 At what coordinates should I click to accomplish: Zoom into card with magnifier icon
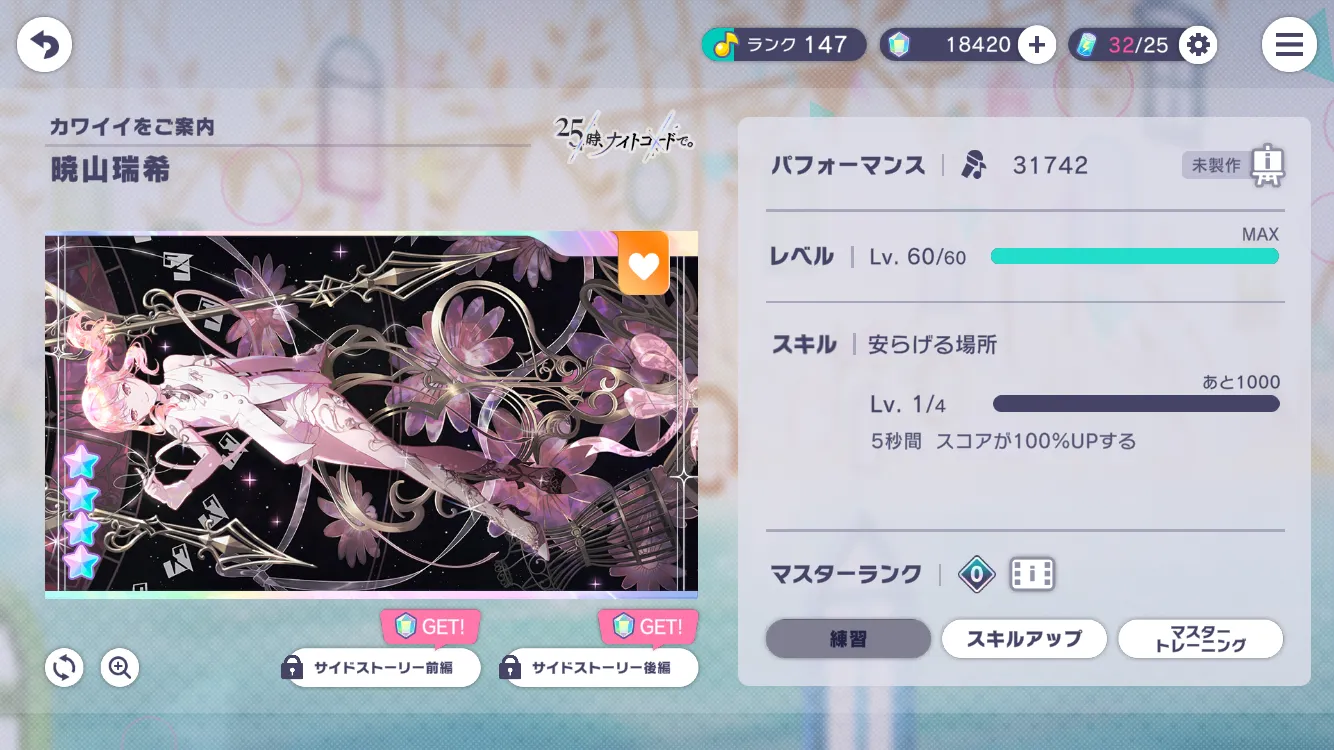(x=120, y=668)
